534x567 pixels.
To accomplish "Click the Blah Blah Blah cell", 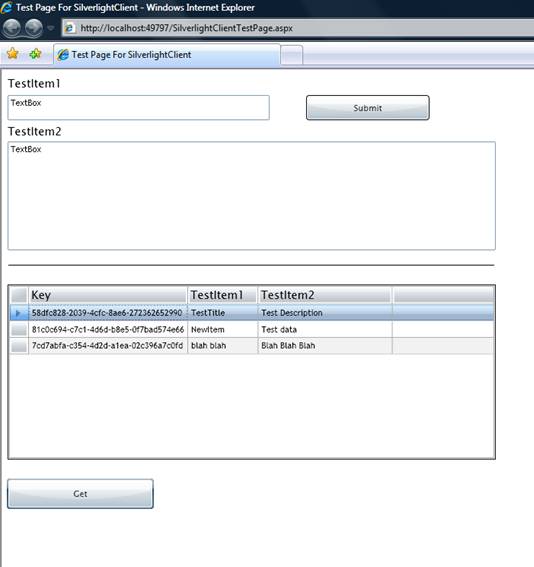I will pyautogui.click(x=325, y=346).
